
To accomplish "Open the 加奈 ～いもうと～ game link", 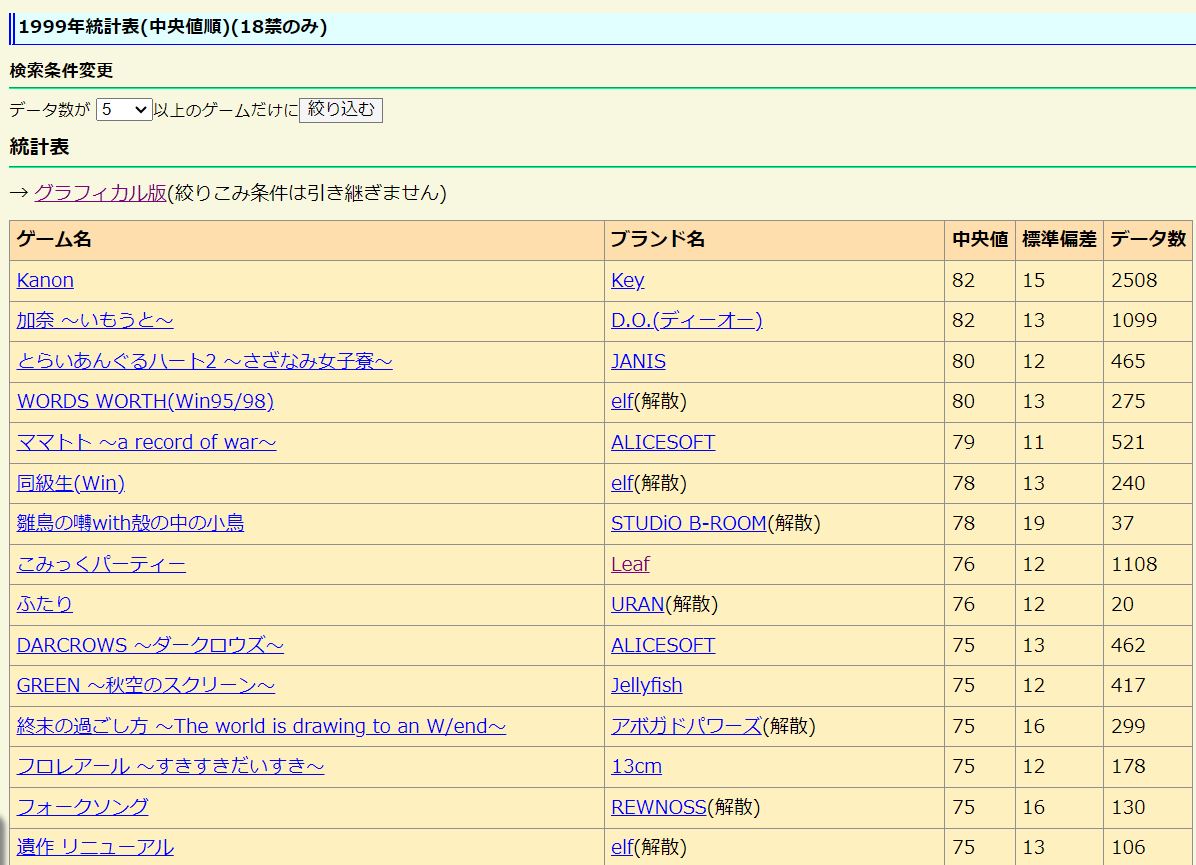I will pos(95,320).
